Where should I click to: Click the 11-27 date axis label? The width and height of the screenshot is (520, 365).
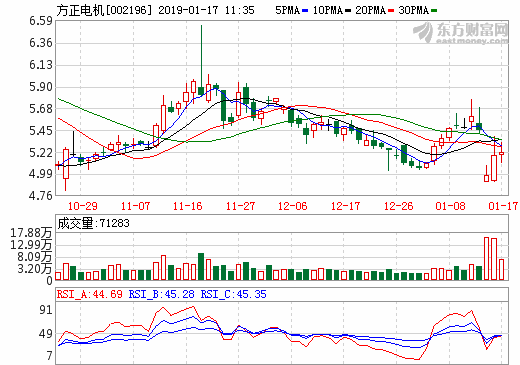pyautogui.click(x=240, y=206)
